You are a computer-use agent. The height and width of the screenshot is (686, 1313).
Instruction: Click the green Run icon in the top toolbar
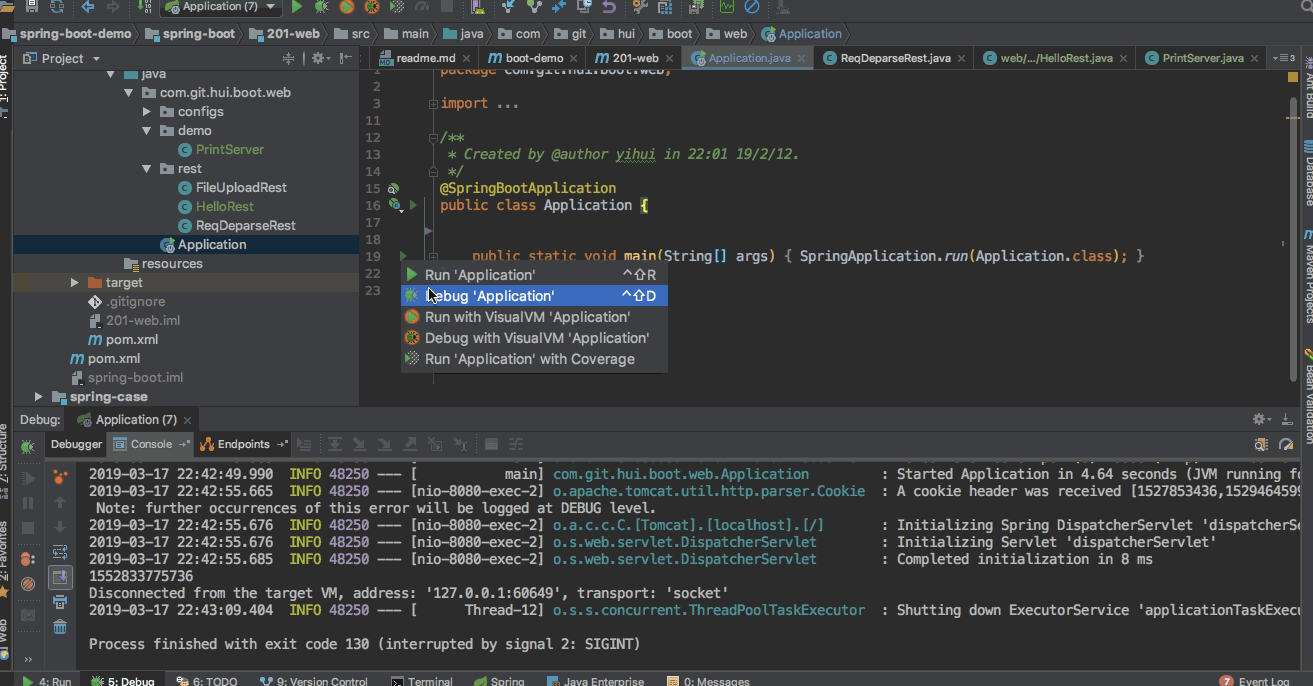296,7
